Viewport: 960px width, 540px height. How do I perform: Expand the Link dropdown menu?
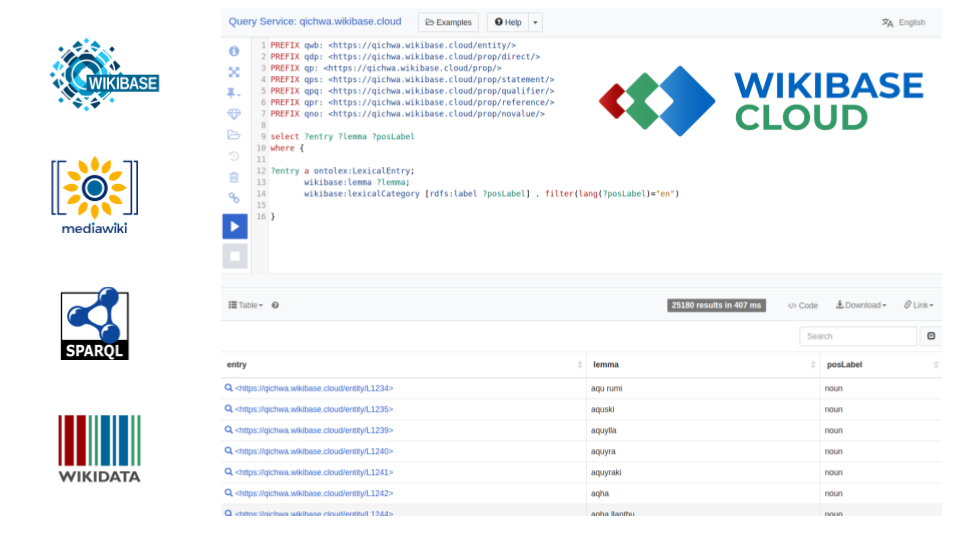pos(918,305)
